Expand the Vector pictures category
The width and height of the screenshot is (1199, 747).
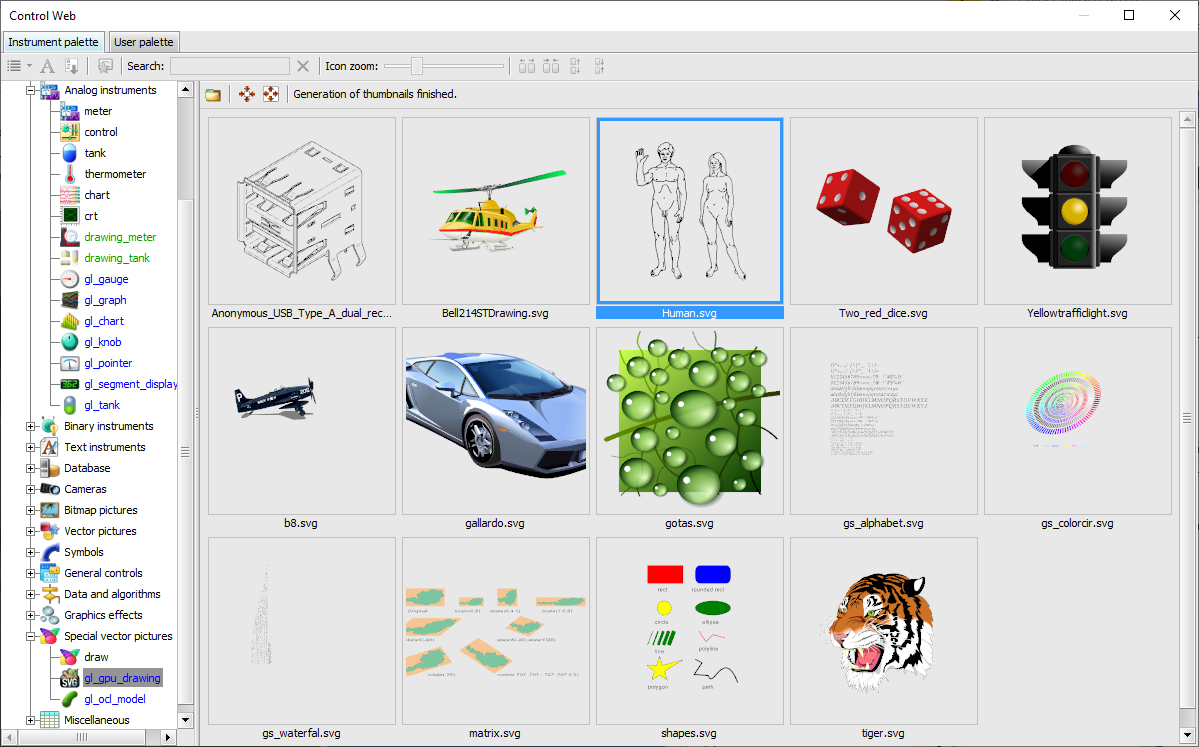coord(31,531)
